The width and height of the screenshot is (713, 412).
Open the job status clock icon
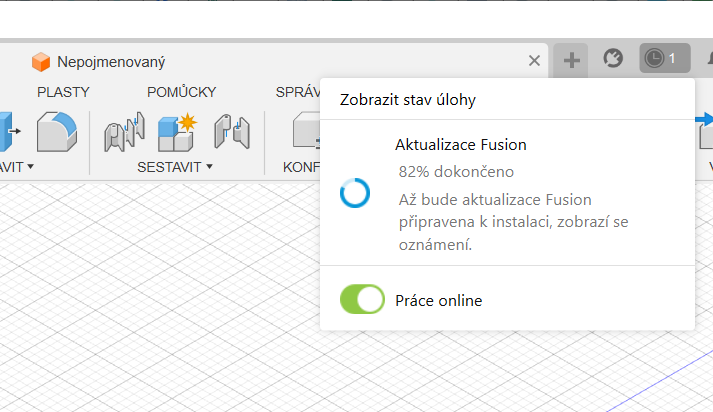[x=665, y=58]
